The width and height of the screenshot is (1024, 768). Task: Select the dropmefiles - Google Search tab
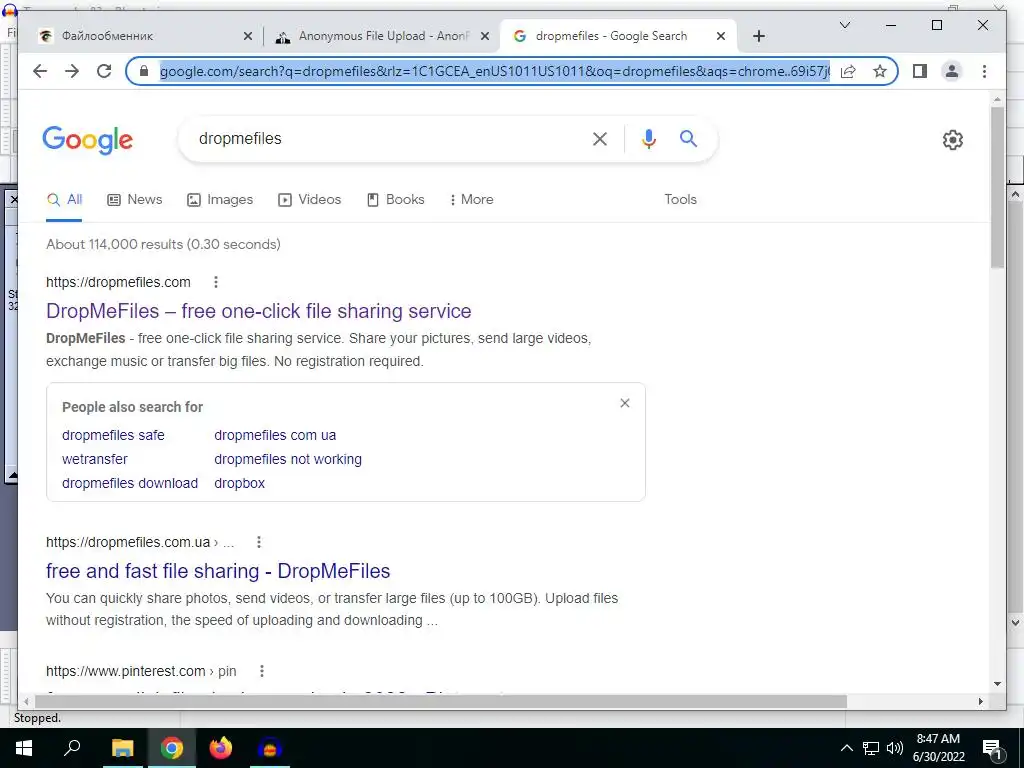click(x=617, y=37)
